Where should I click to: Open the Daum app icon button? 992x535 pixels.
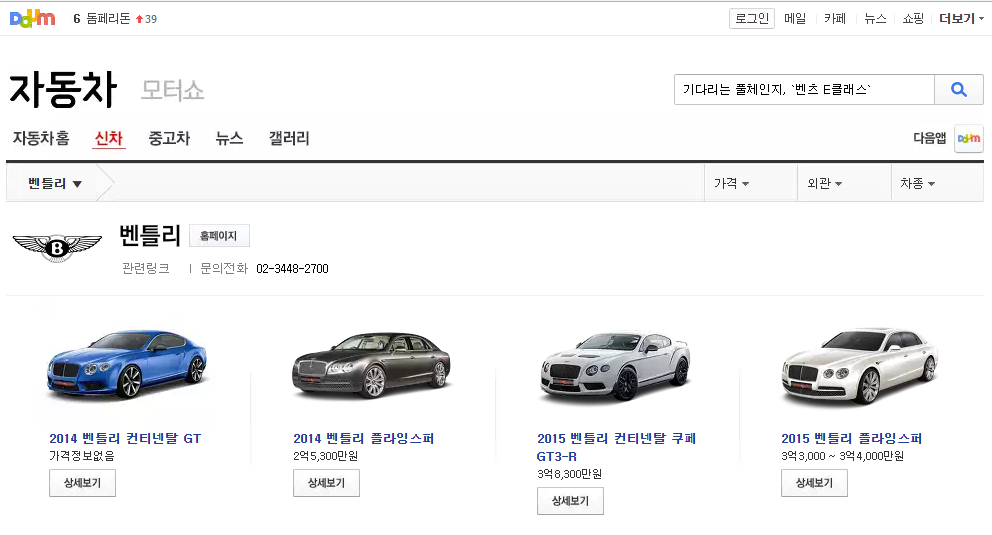pos(968,139)
